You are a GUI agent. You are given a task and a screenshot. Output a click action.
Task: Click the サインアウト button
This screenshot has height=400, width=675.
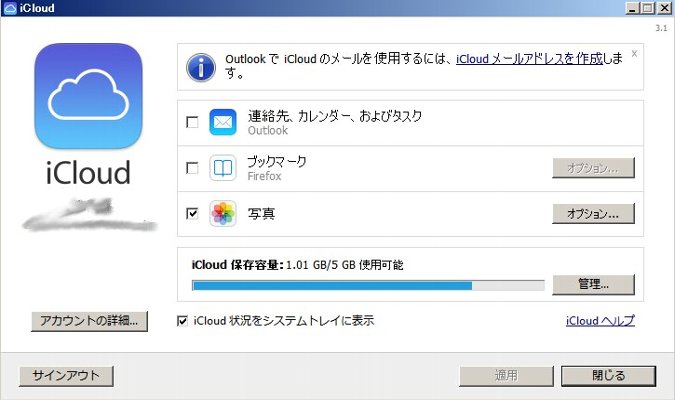pos(66,376)
